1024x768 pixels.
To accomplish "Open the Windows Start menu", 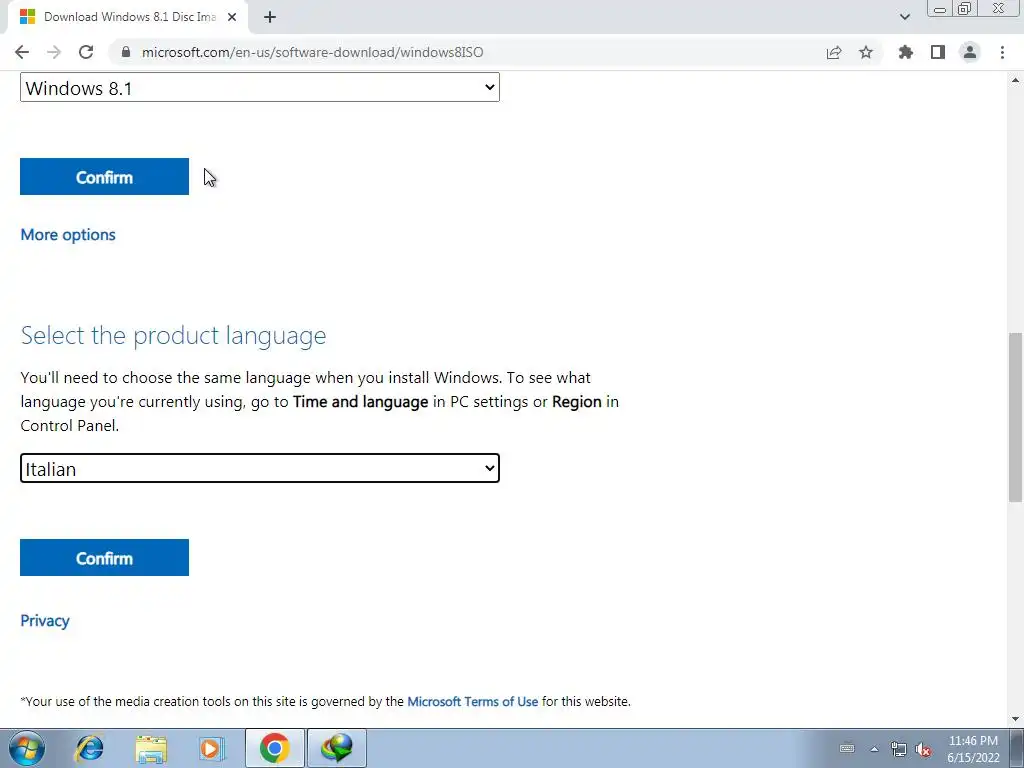I will pyautogui.click(x=27, y=748).
